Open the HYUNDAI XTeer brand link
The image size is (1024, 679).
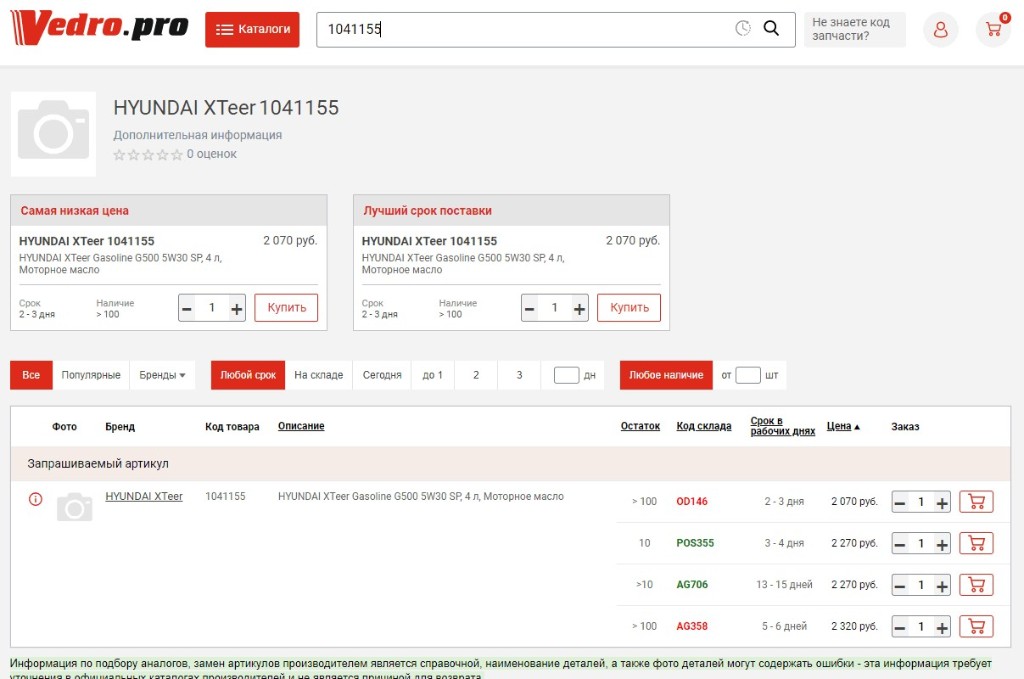144,497
